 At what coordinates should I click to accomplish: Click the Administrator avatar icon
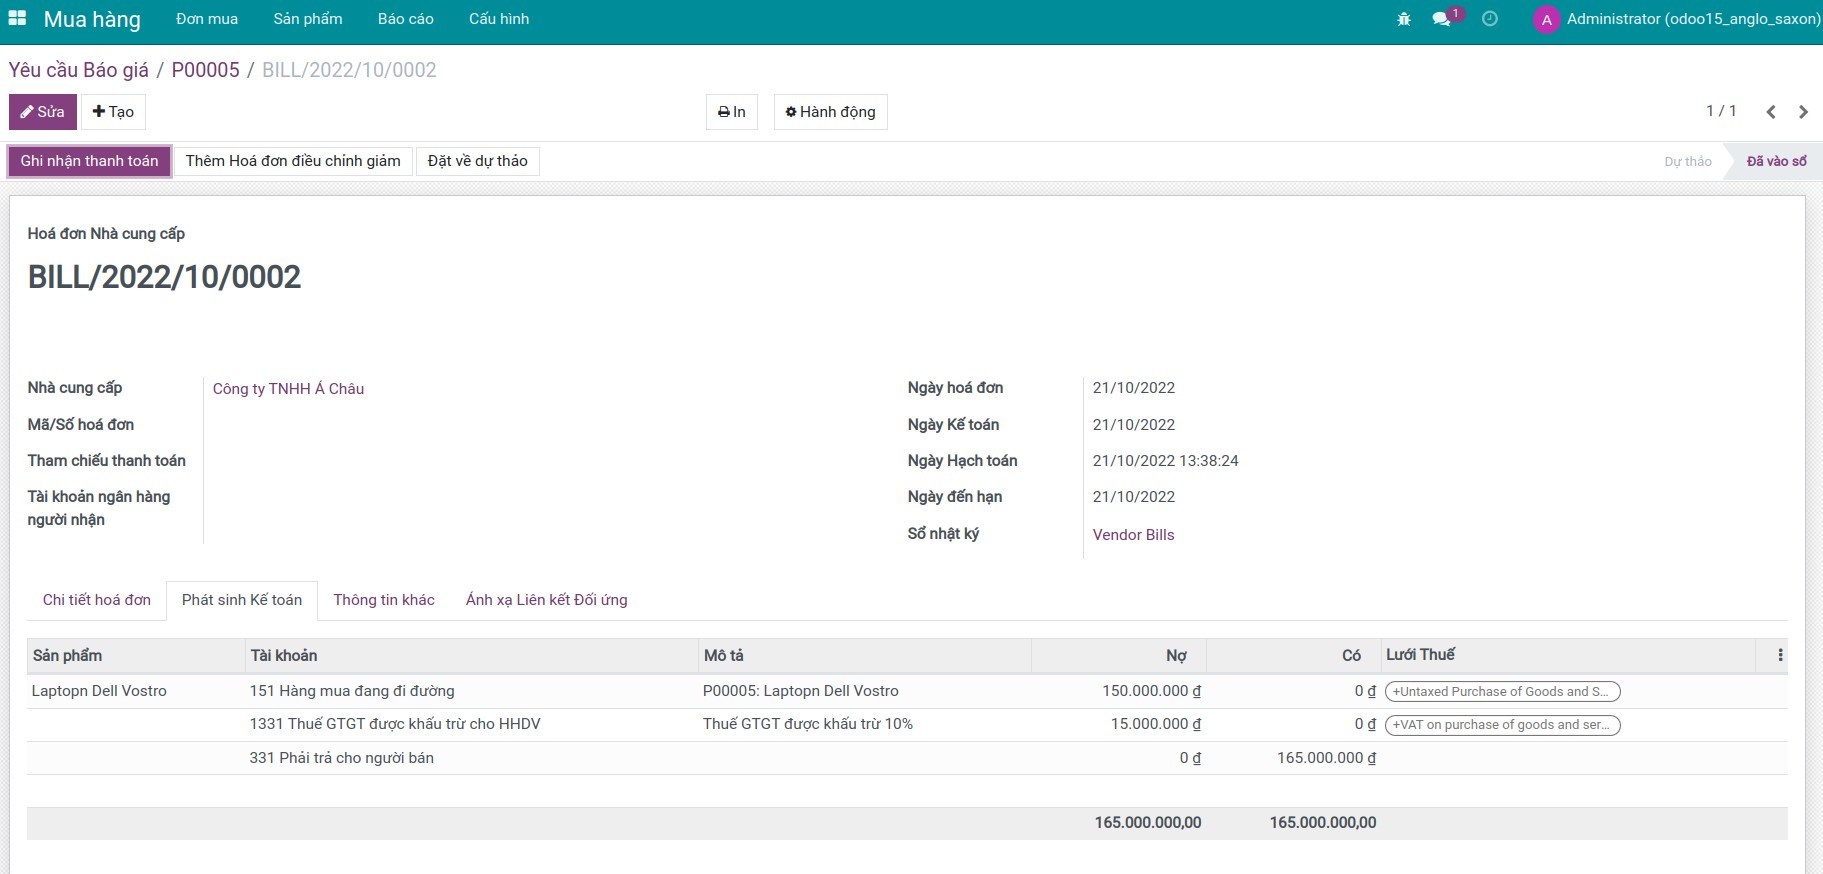(x=1546, y=20)
